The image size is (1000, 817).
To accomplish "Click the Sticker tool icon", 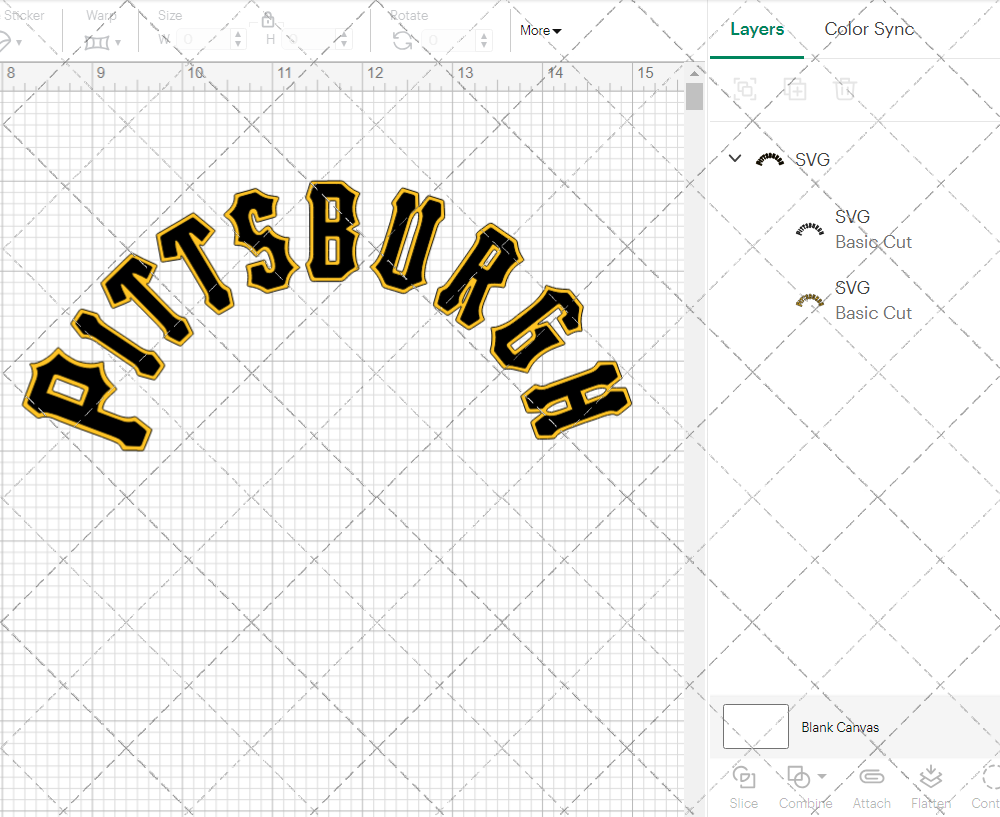I will point(4,42).
